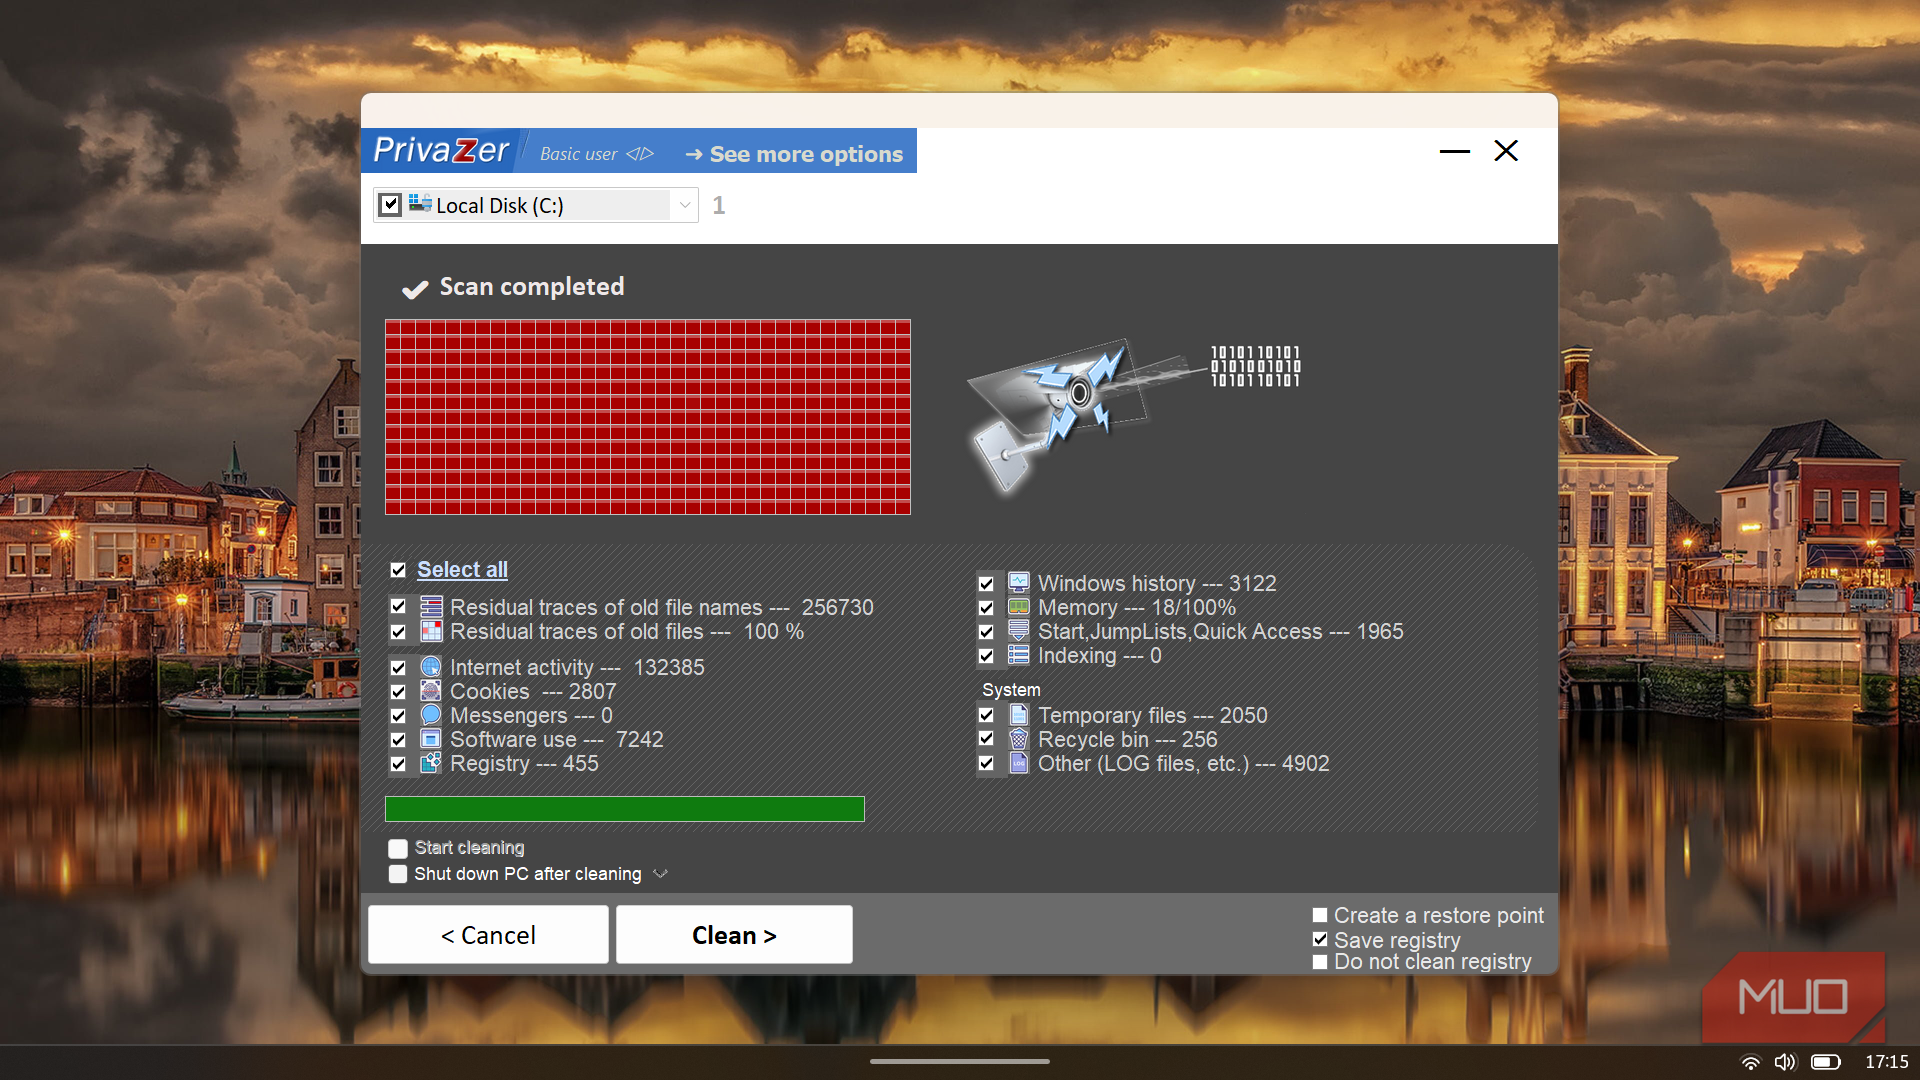Click the < Cancel button
Viewport: 1920px width, 1080px height.
pos(488,935)
